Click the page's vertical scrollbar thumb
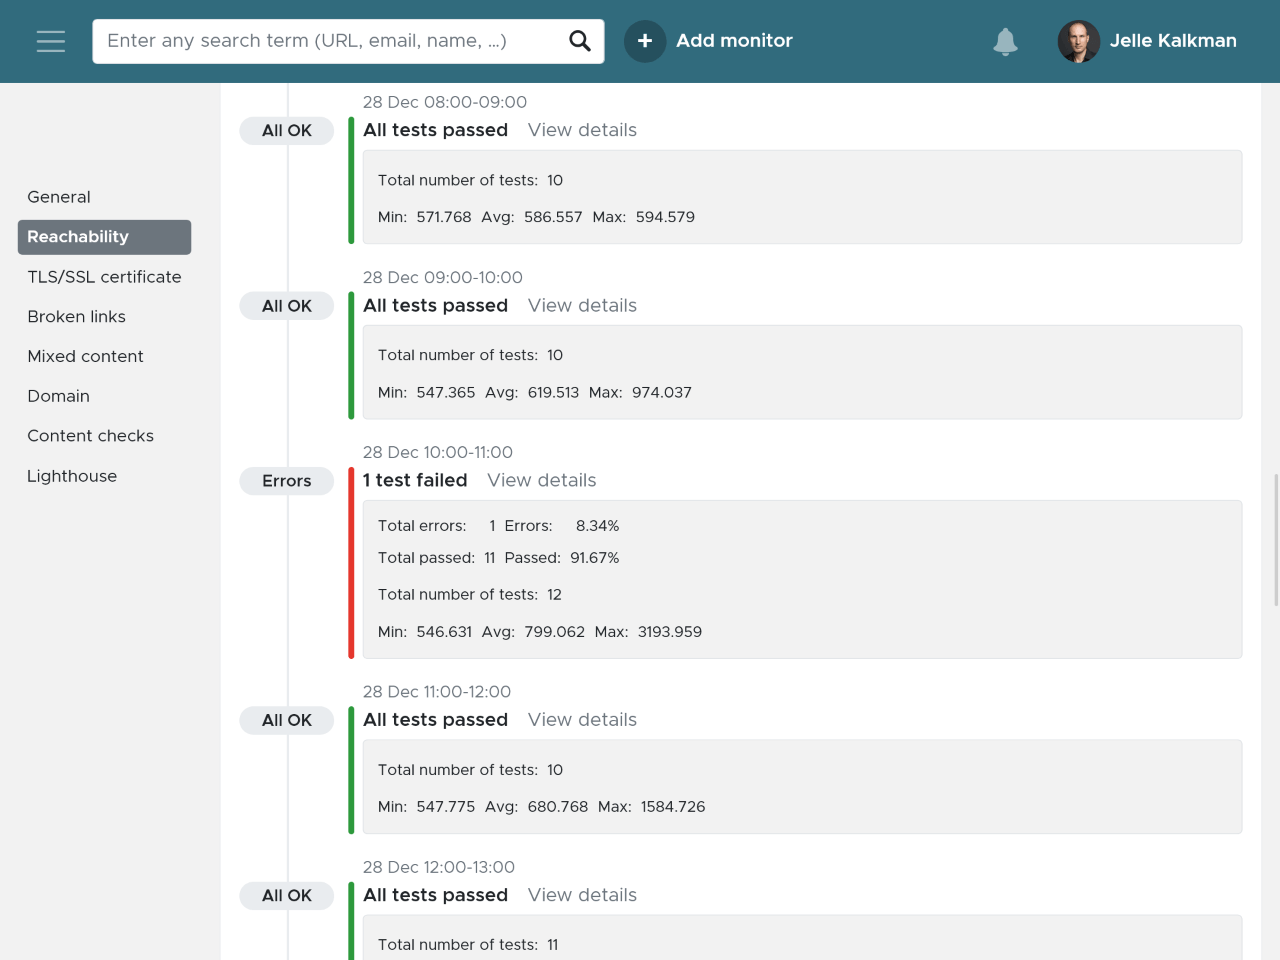The image size is (1280, 960). click(x=1276, y=540)
